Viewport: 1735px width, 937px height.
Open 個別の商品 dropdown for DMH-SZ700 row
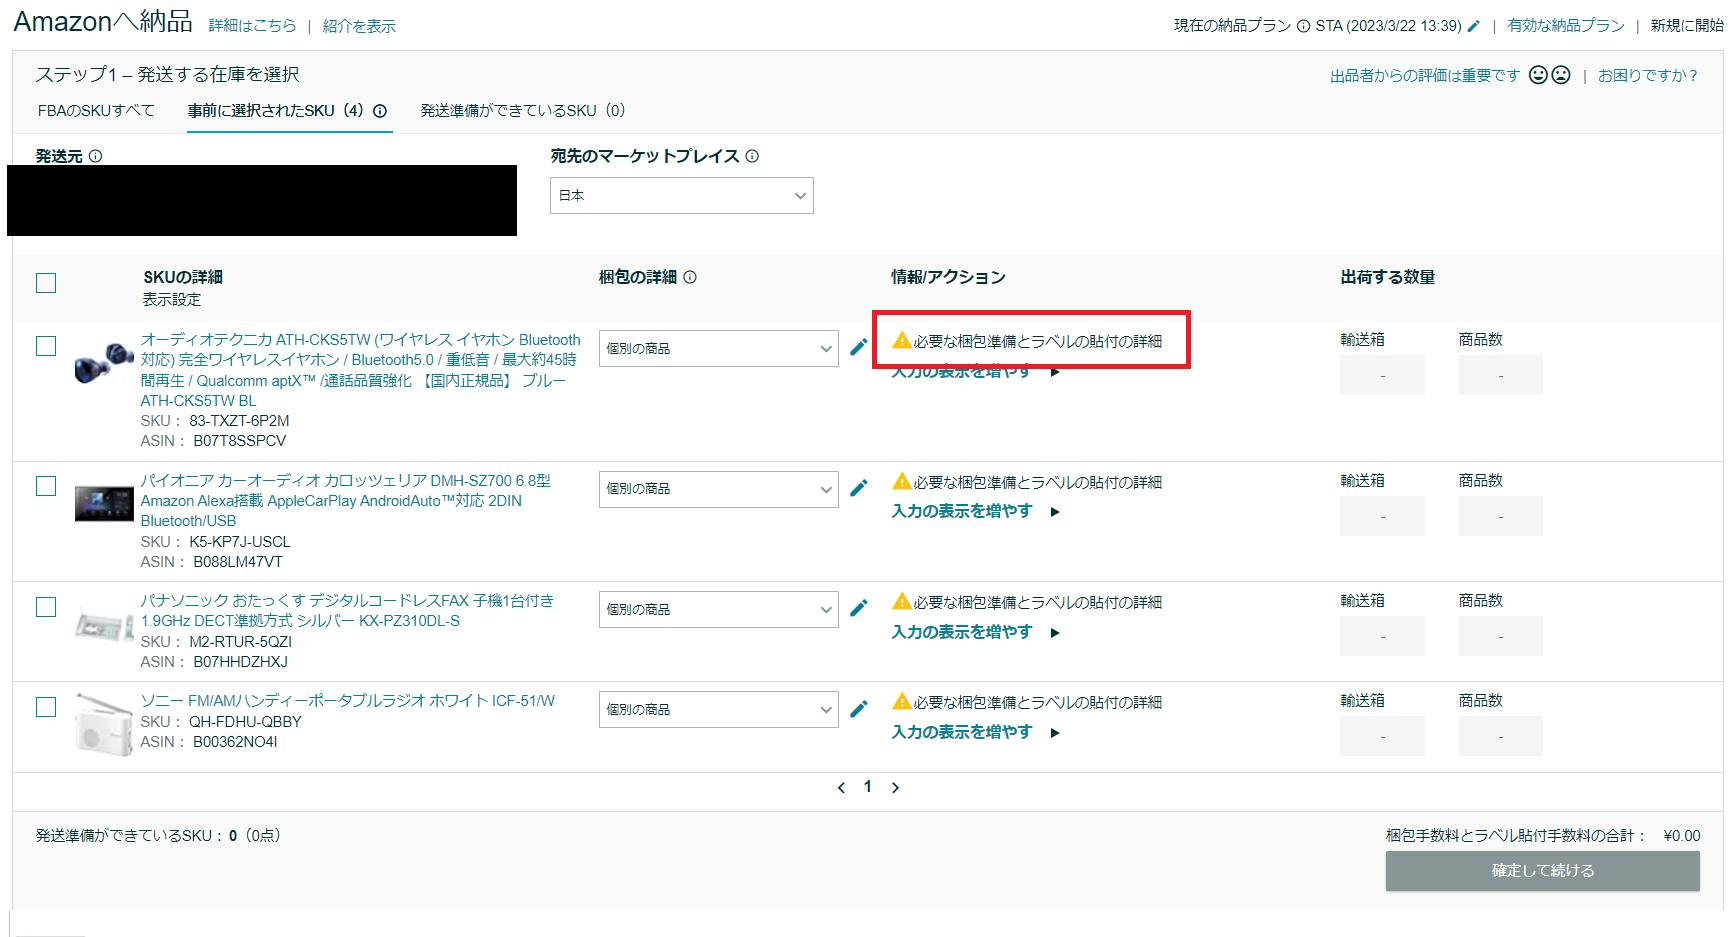click(718, 489)
